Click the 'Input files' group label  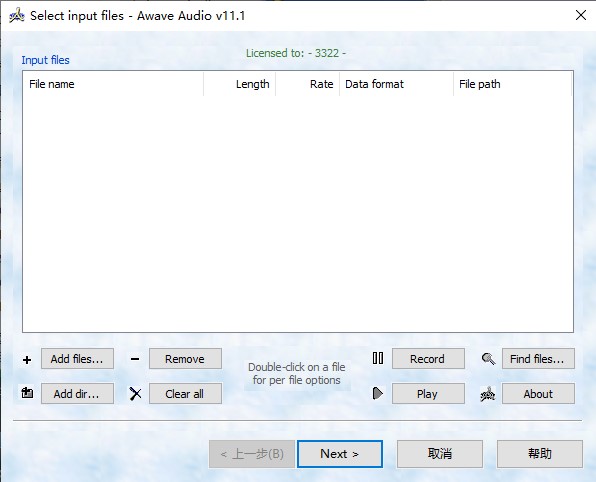click(x=46, y=60)
